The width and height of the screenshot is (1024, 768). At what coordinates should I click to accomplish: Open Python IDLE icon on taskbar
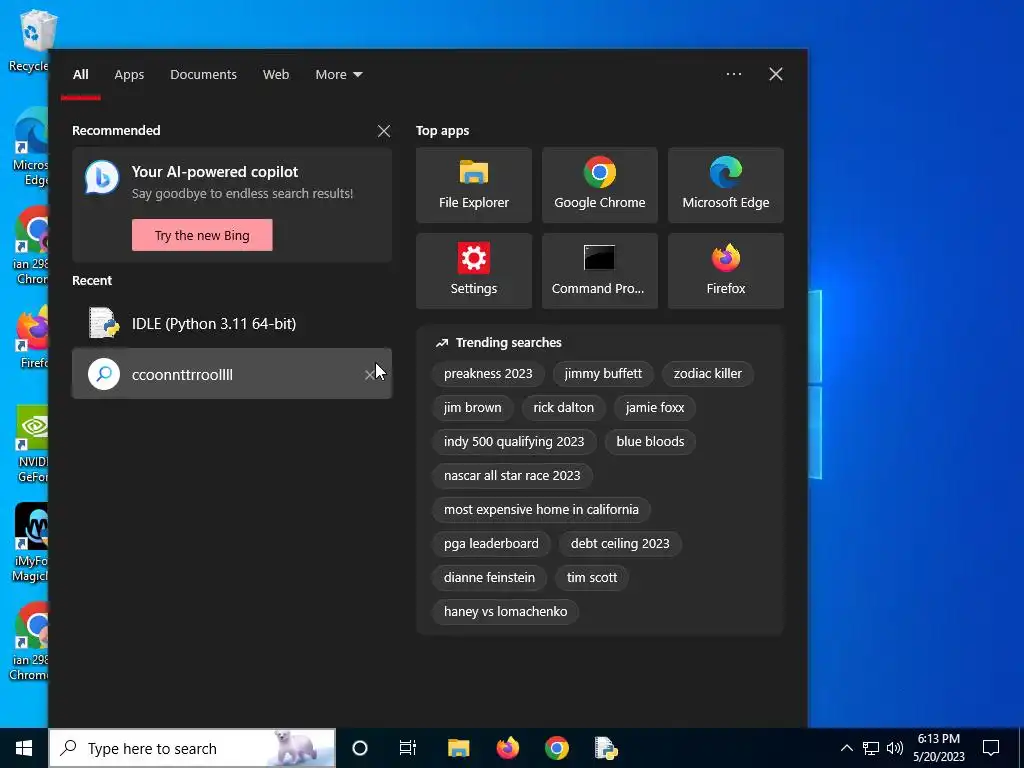pyautogui.click(x=606, y=748)
